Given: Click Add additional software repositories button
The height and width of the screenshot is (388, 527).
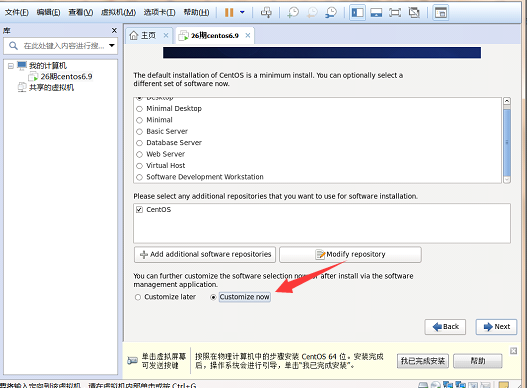Looking at the screenshot, I should pos(205,255).
